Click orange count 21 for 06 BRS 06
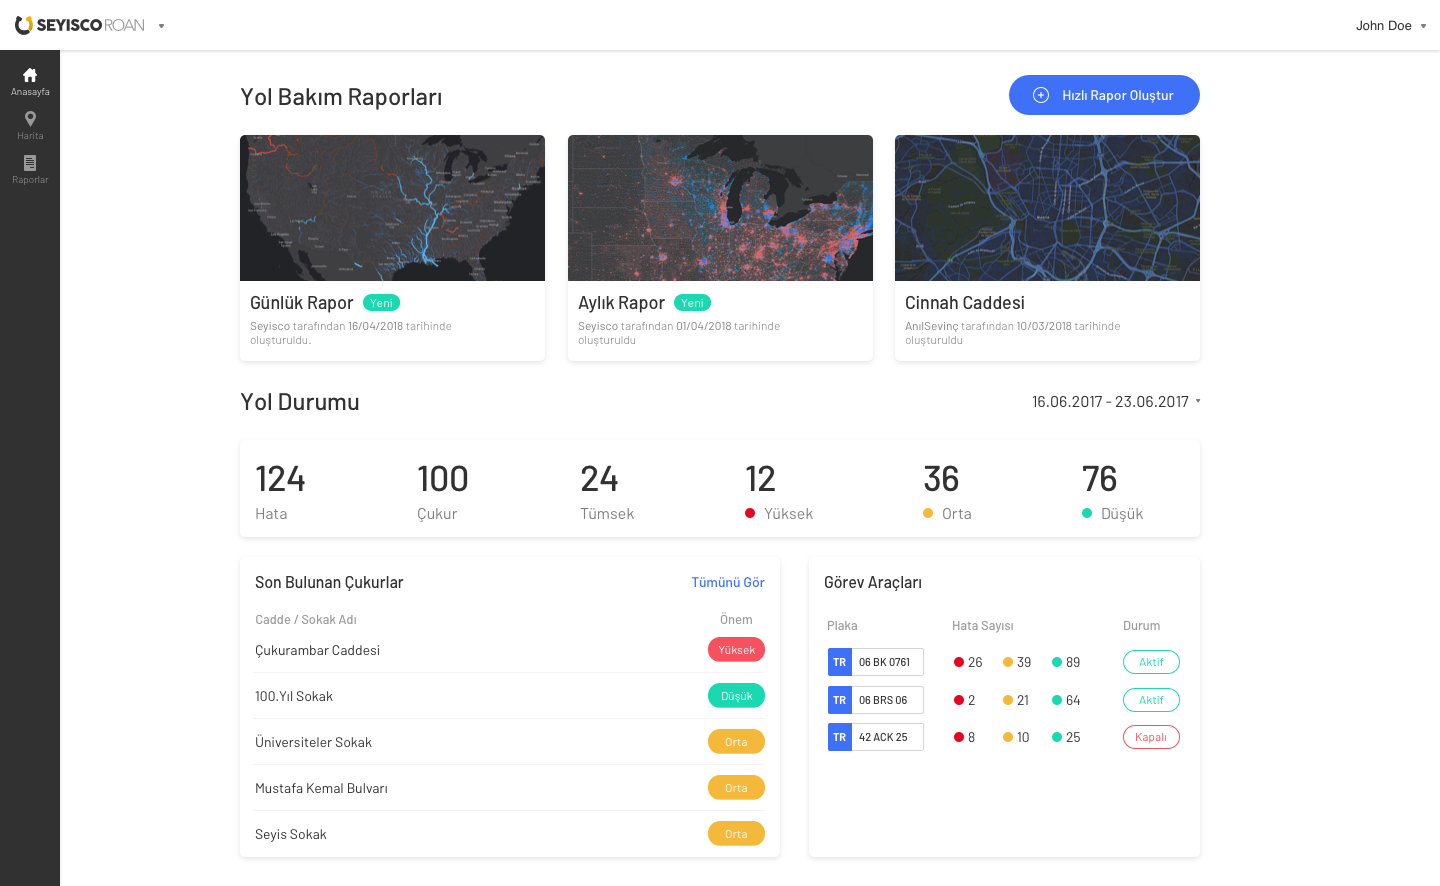Screen dimensions: 1440x886 [x=1016, y=700]
